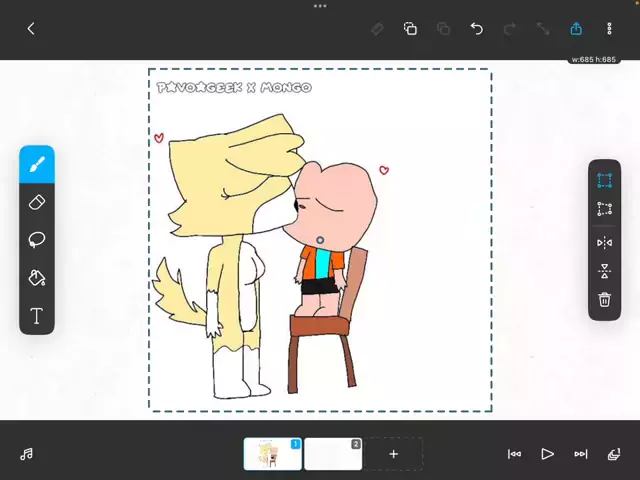Open the audio track music icon
This screenshot has width=640, height=480.
click(27, 454)
